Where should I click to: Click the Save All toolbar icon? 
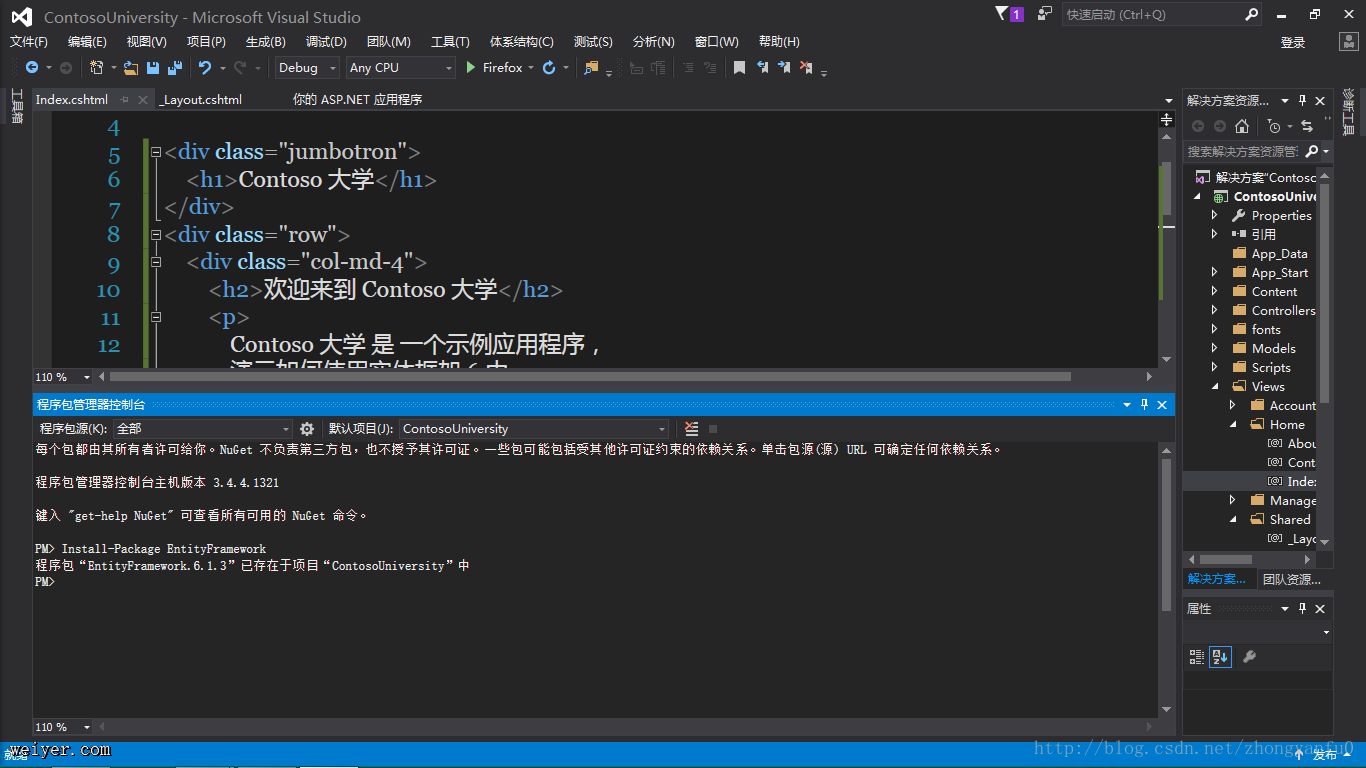coord(175,68)
